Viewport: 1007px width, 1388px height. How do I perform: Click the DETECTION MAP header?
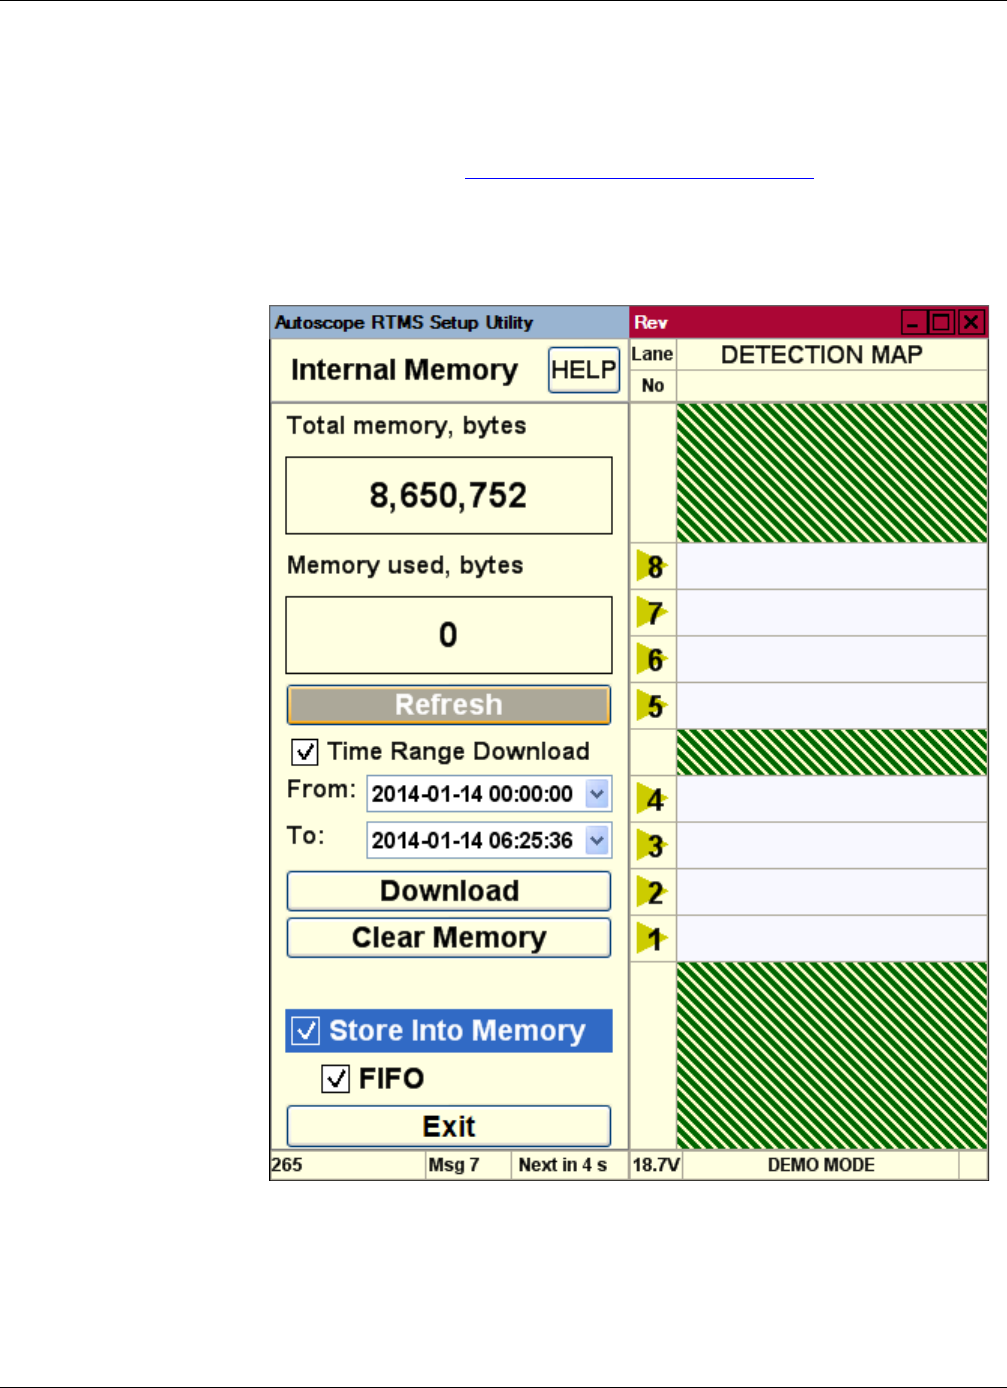822,355
